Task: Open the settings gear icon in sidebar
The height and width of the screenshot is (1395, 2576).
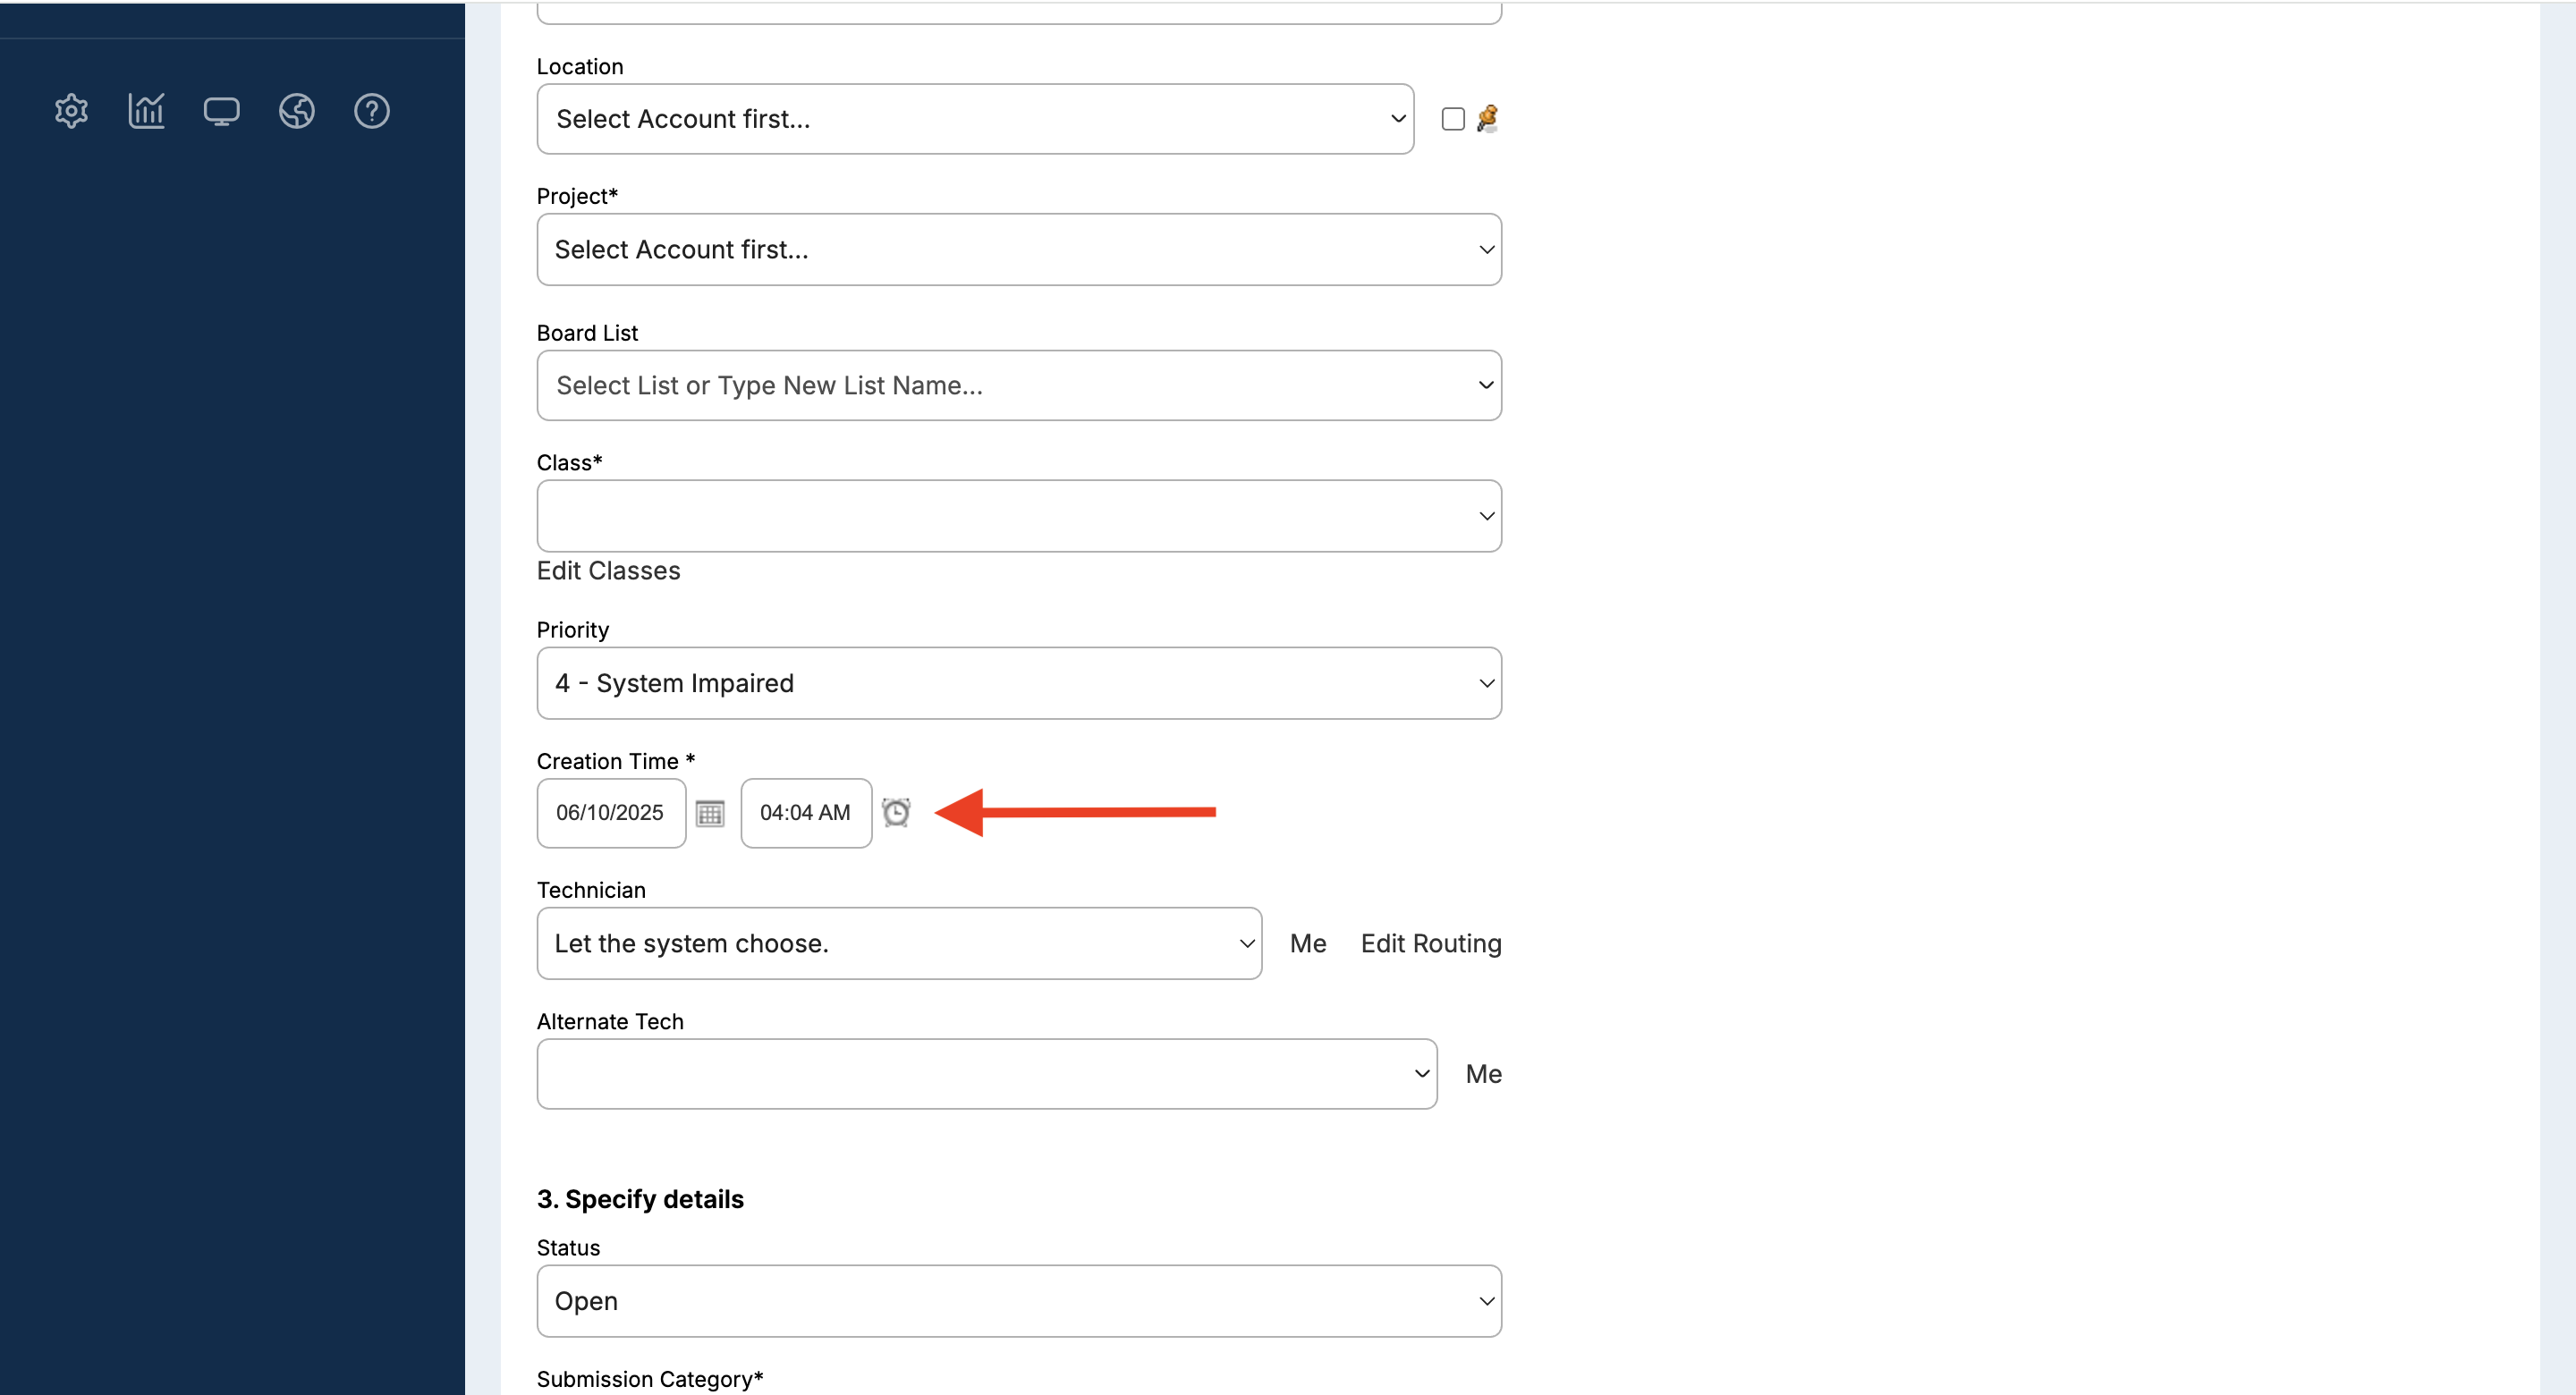Action: [x=71, y=111]
